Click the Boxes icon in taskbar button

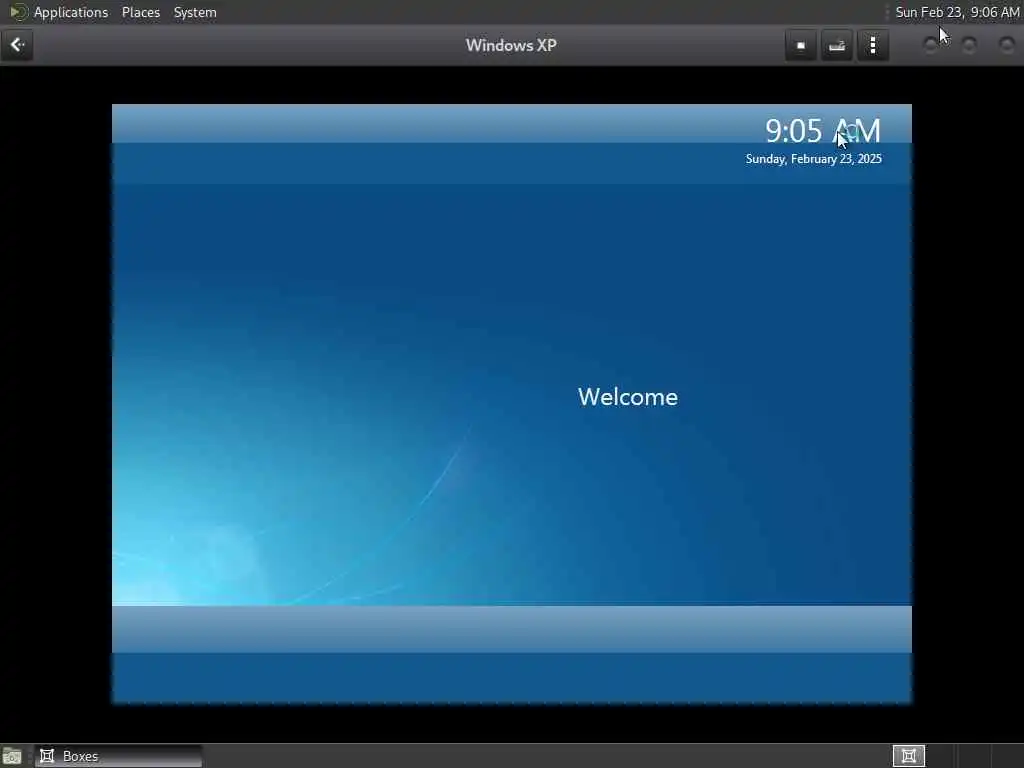[47, 756]
